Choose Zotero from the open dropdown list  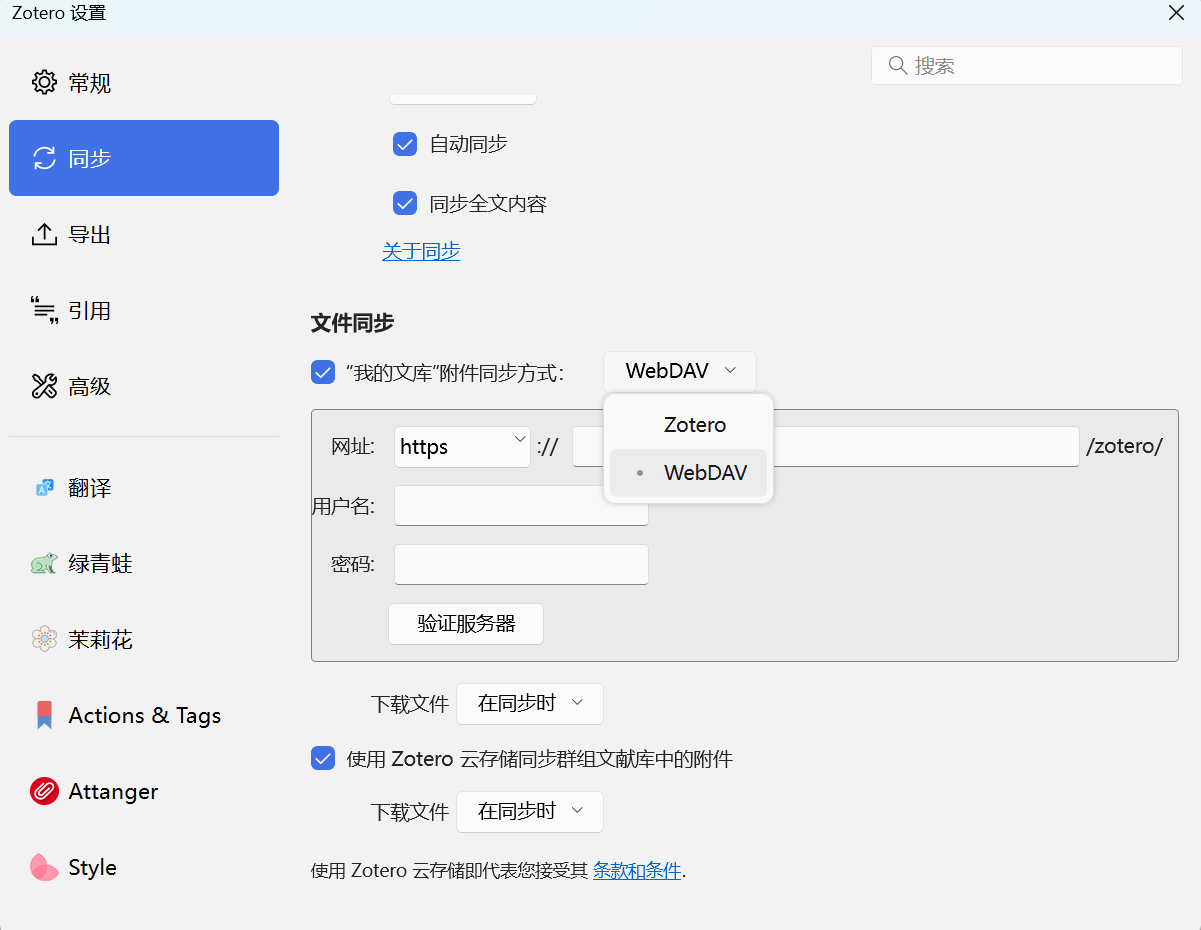694,425
